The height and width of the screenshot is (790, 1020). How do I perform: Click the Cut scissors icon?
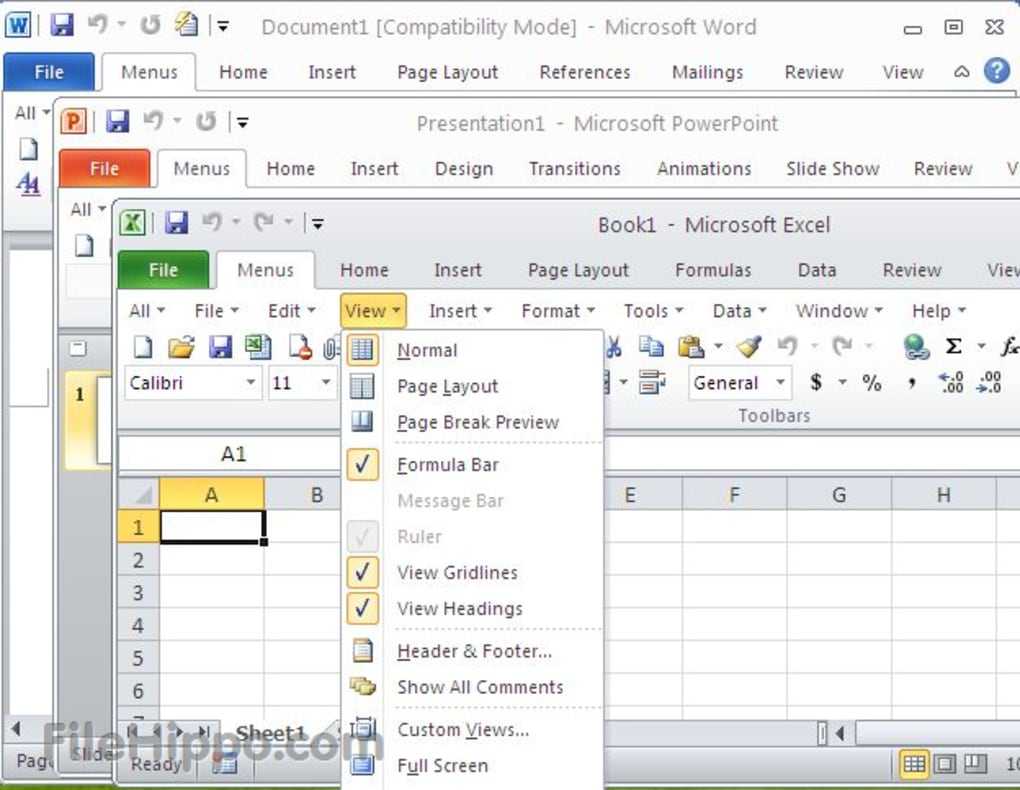[x=614, y=347]
